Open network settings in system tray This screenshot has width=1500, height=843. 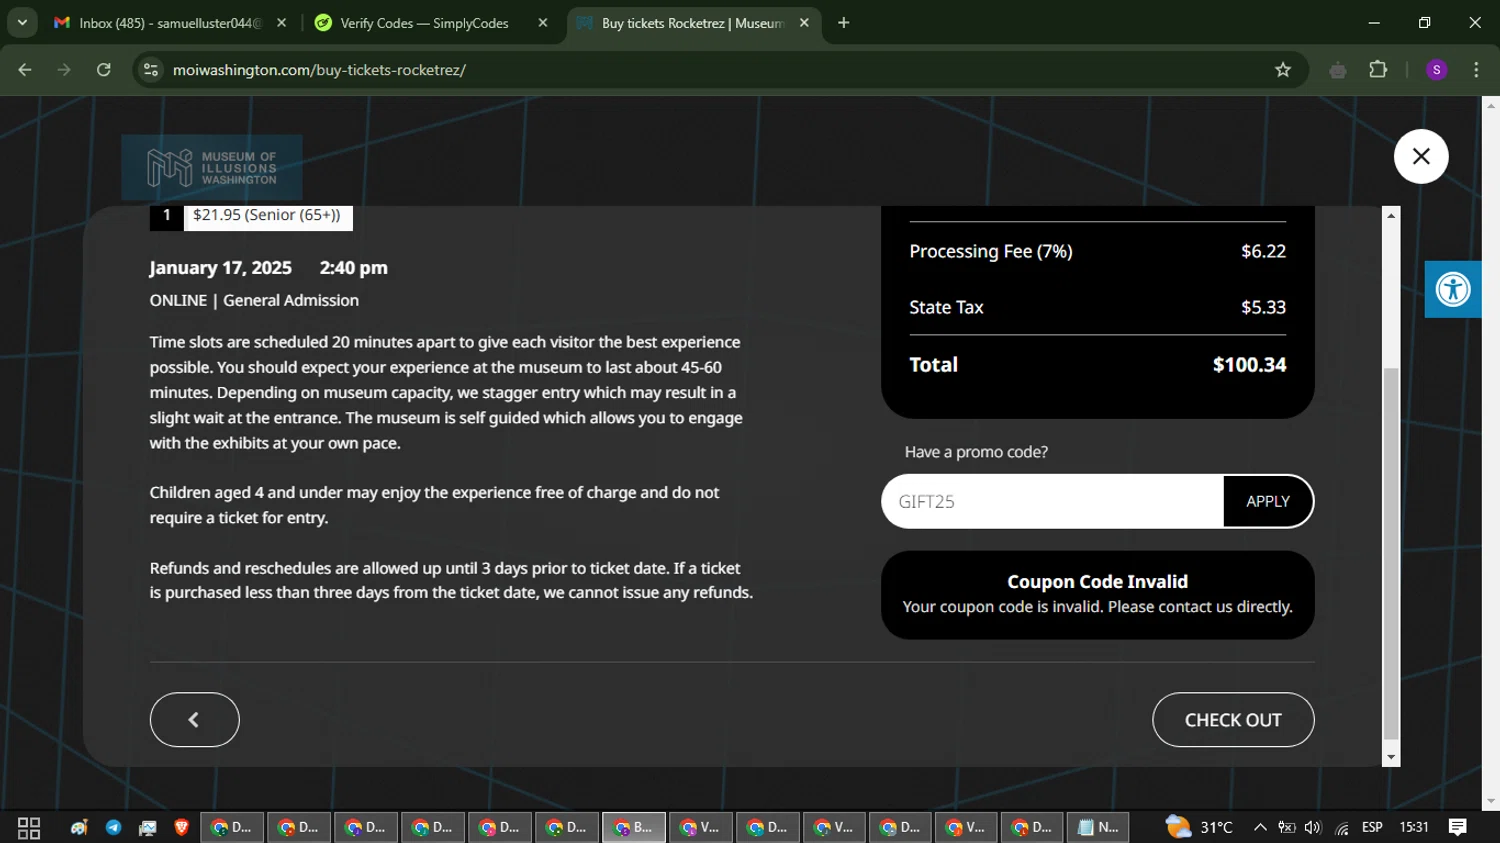[1342, 828]
